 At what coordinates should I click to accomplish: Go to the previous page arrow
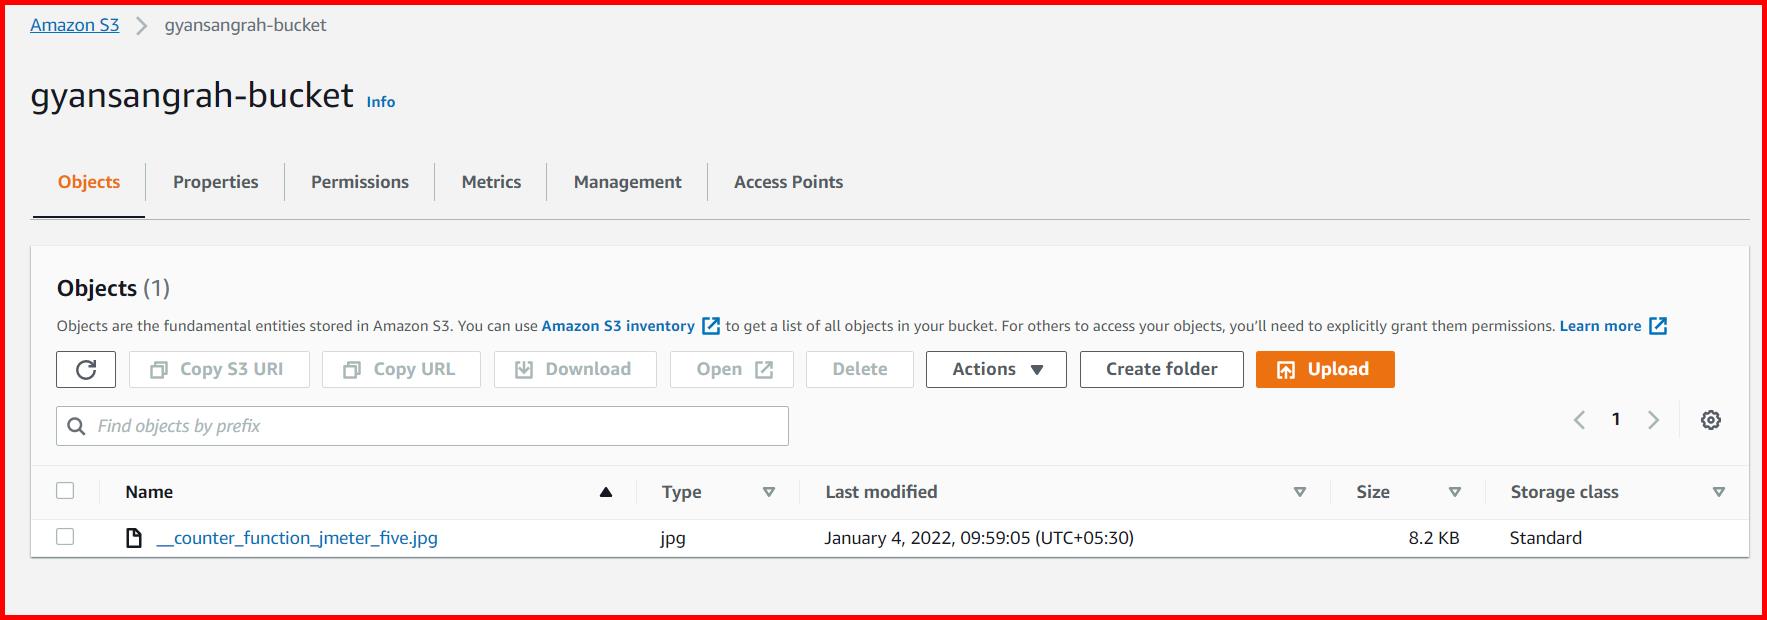(x=1580, y=420)
